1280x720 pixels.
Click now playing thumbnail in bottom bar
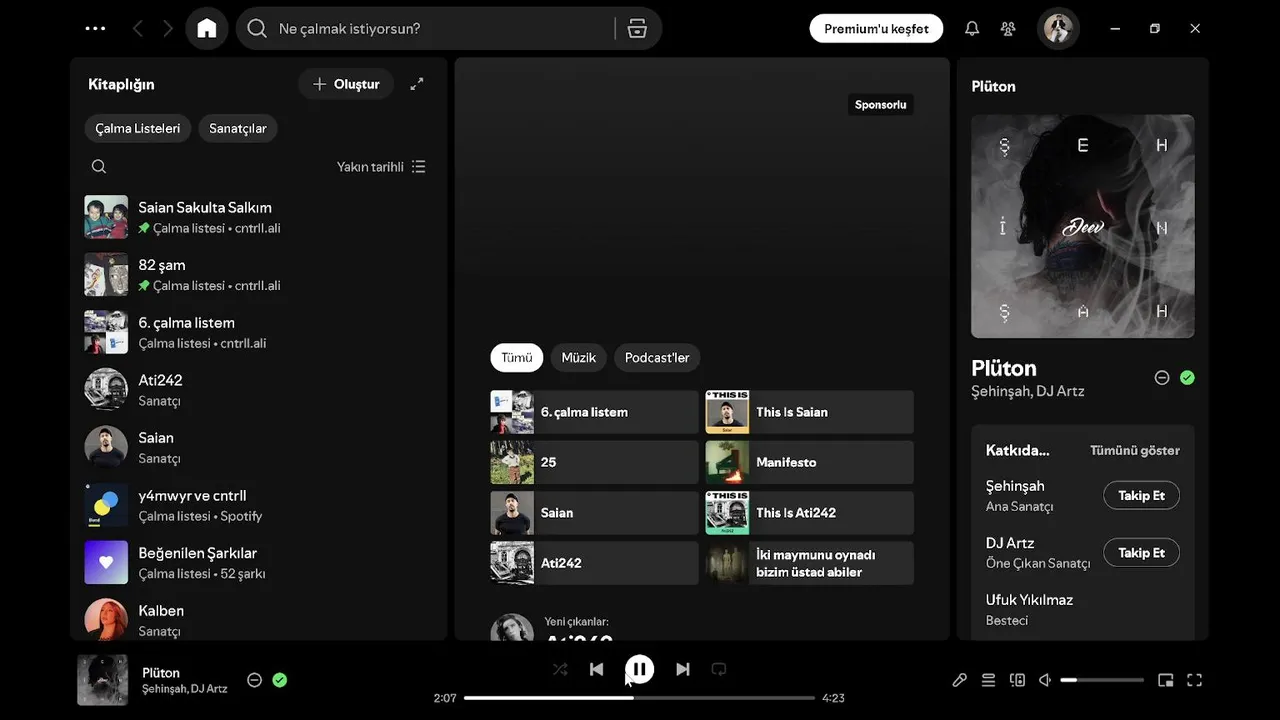pos(103,680)
